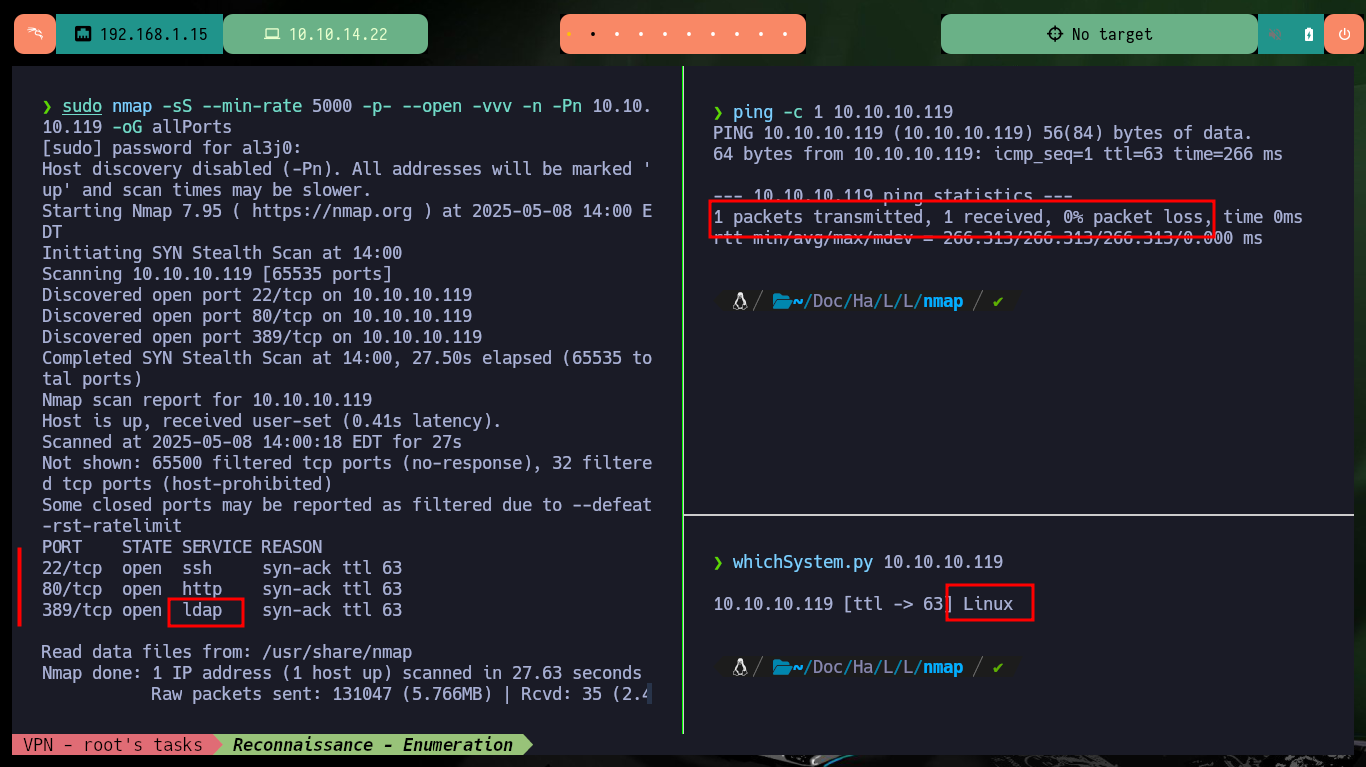This screenshot has height=767, width=1366.
Task: Switch to the last workspace dot
Action: click(x=785, y=34)
